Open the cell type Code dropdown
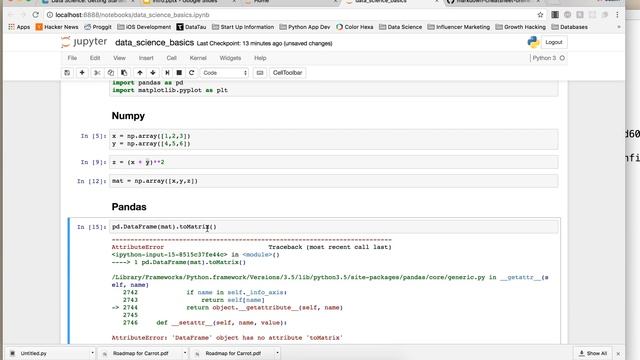The image size is (640, 360). click(x=224, y=73)
